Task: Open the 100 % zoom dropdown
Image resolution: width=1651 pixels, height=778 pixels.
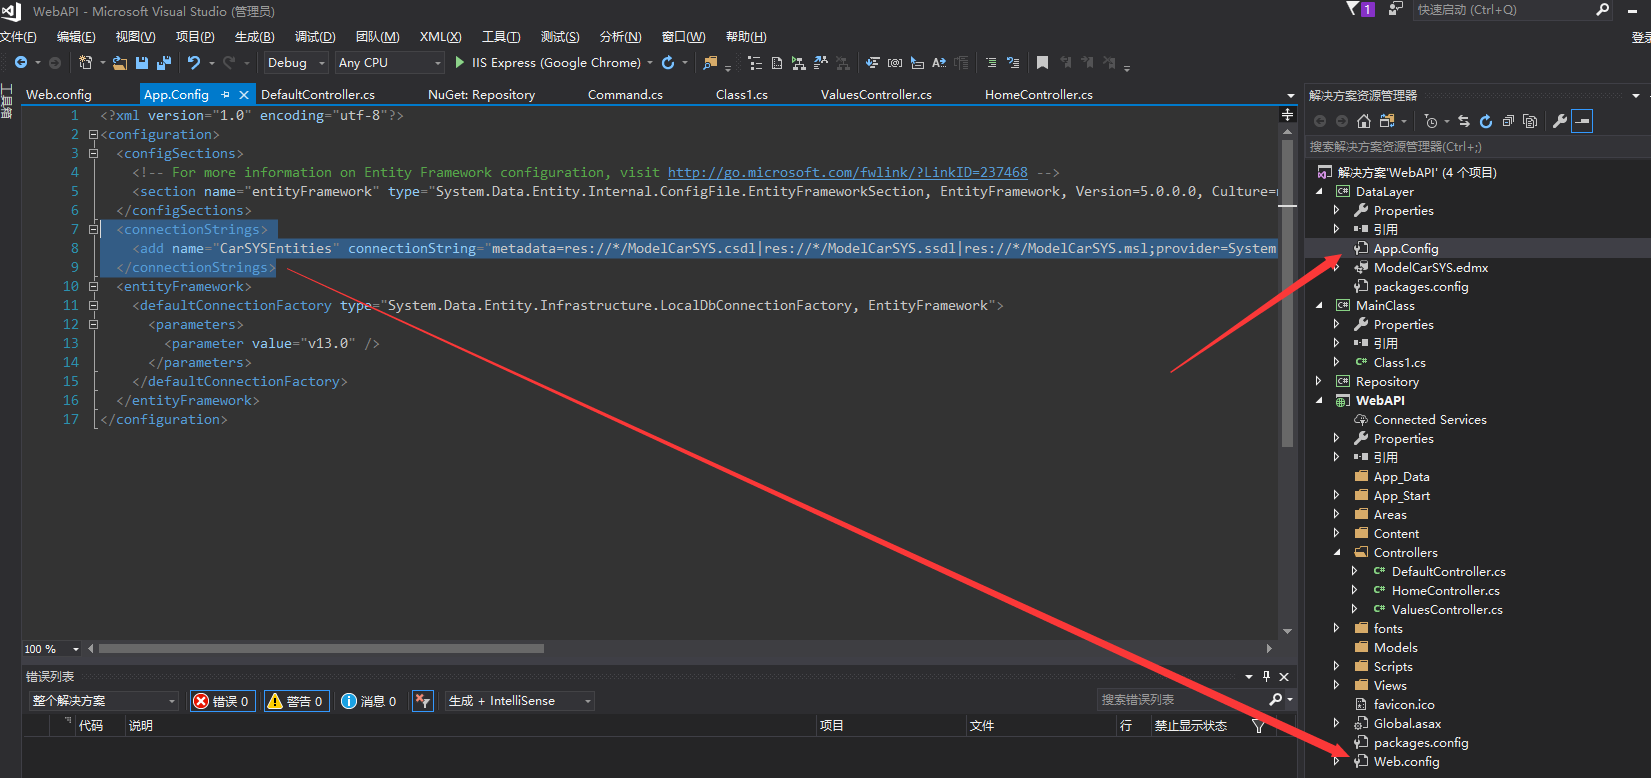Action: [x=52, y=649]
